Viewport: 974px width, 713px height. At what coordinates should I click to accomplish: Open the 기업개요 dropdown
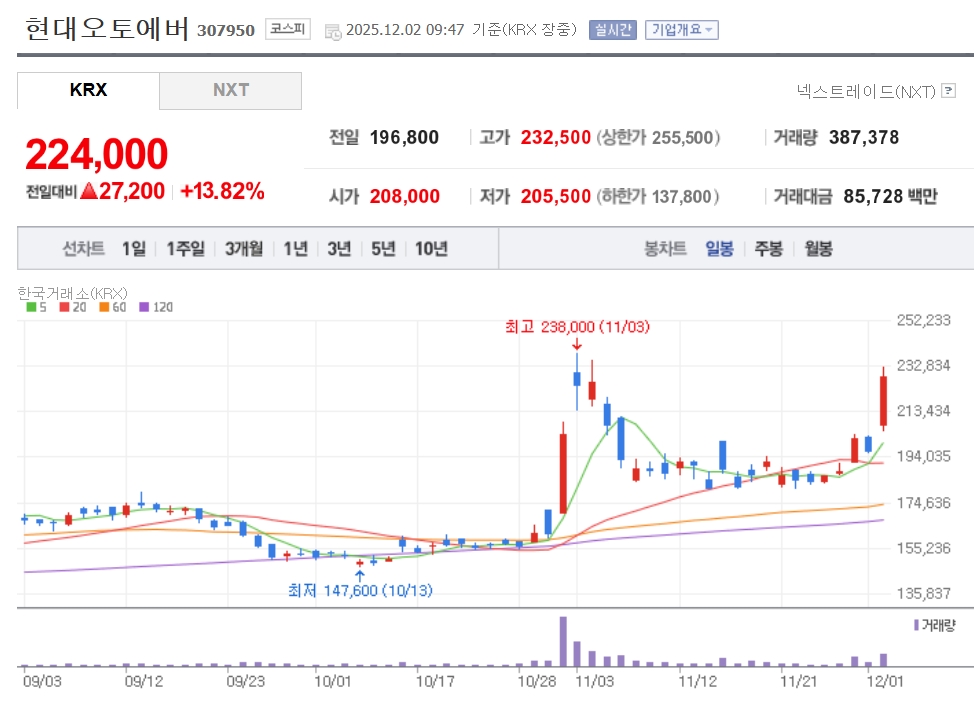point(681,30)
